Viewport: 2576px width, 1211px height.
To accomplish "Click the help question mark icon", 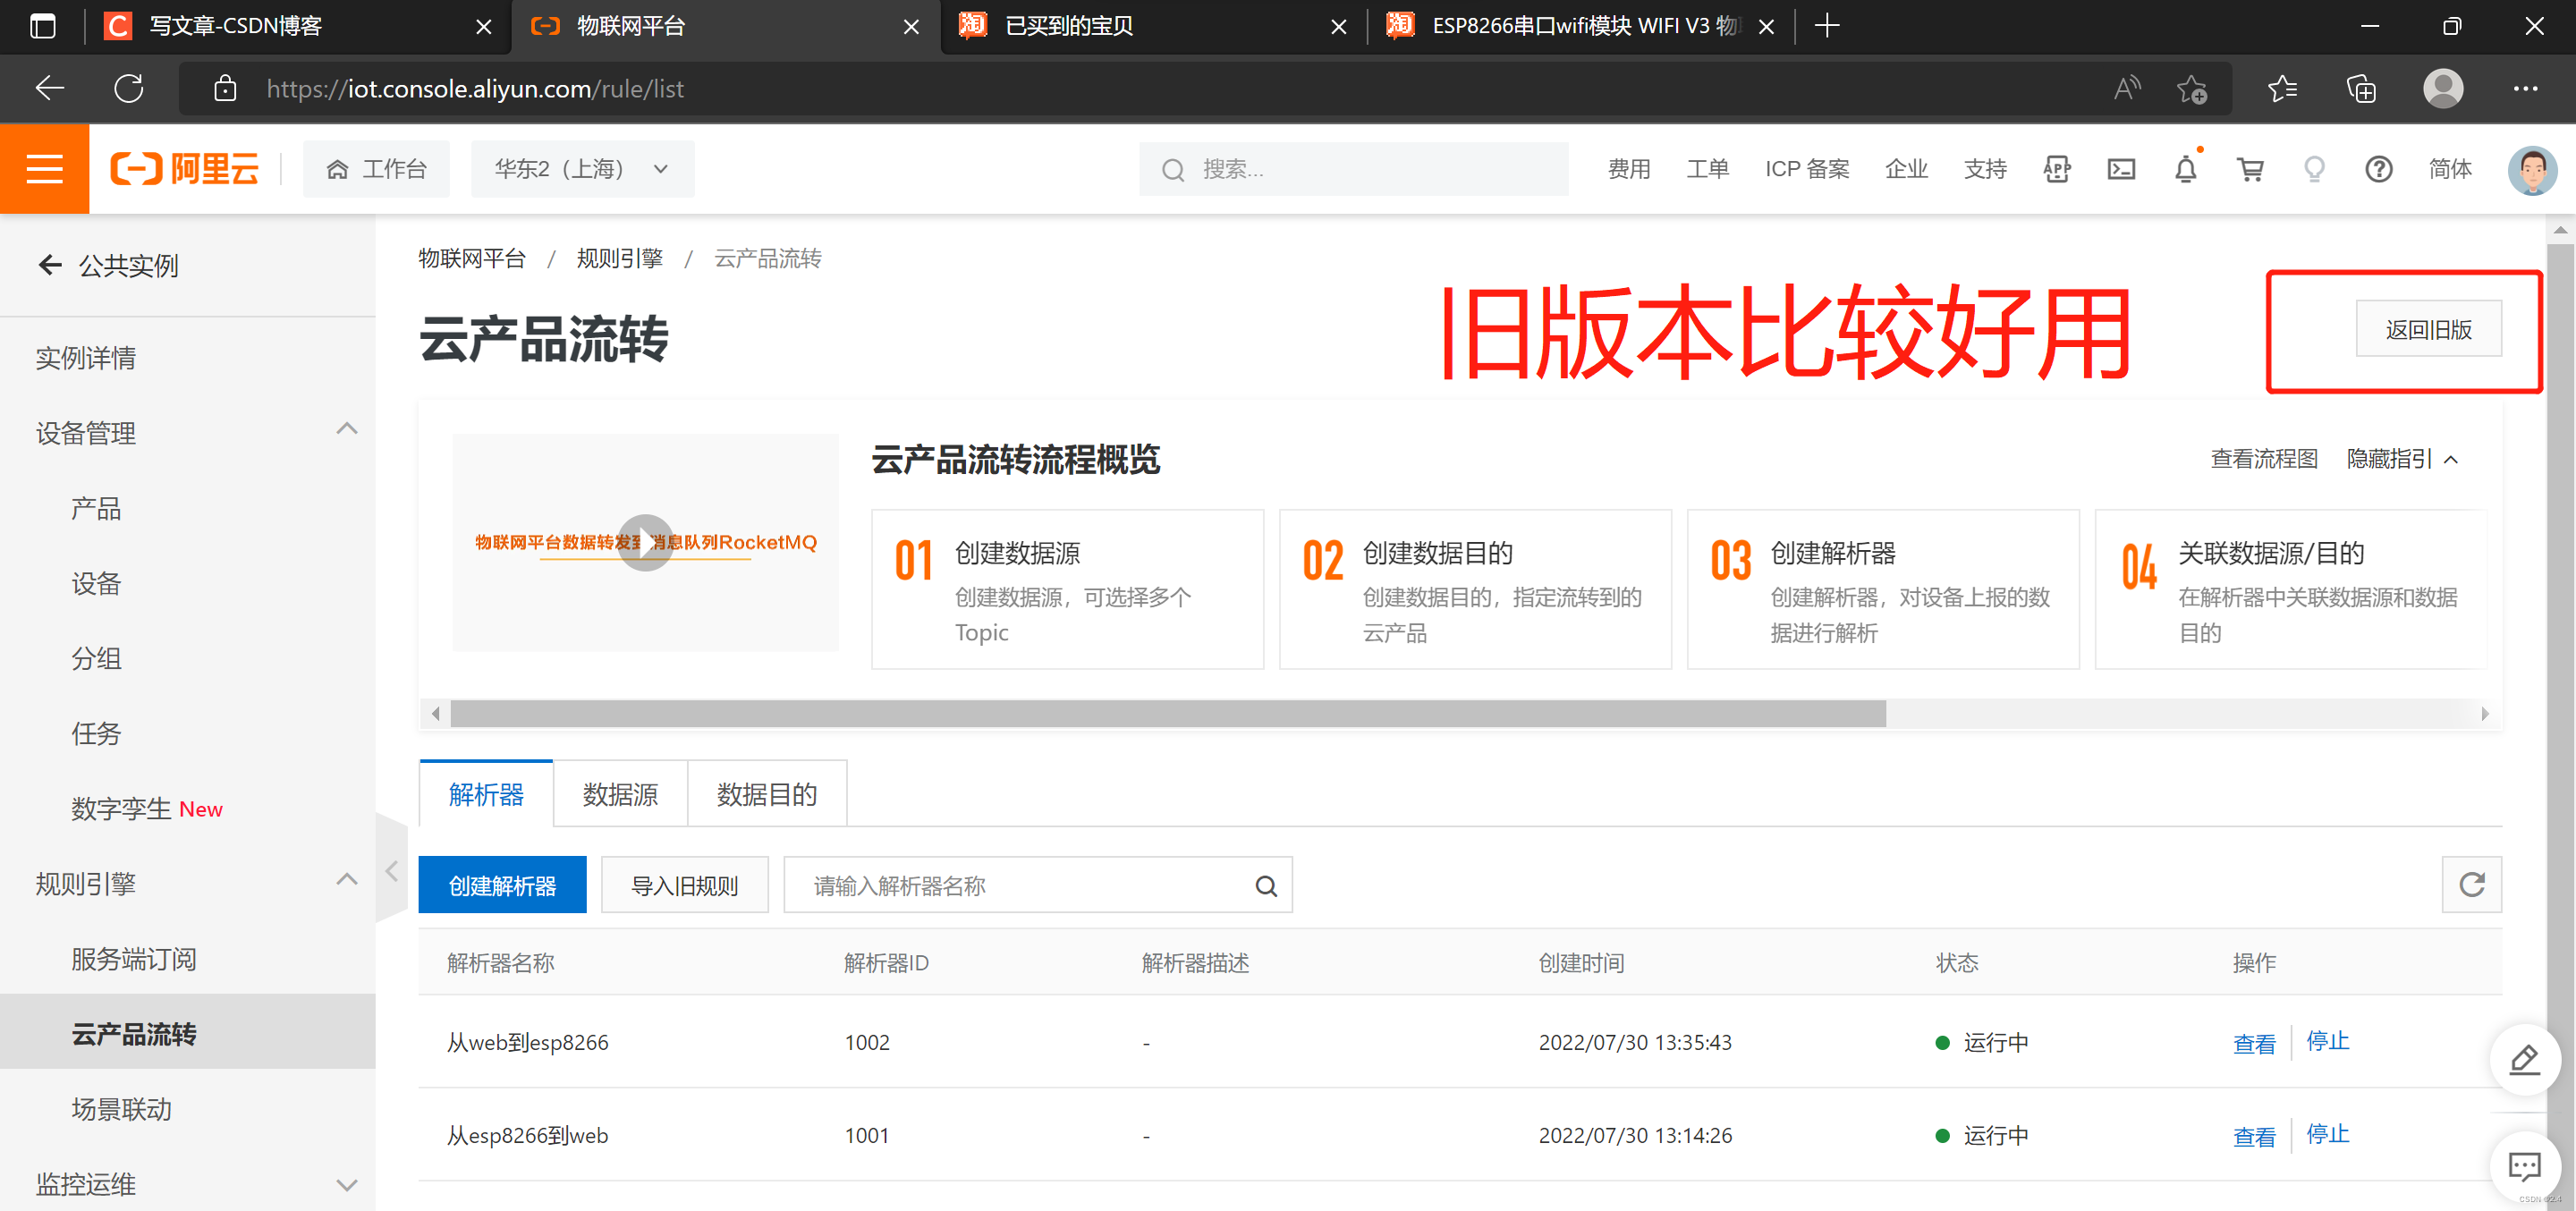I will [2378, 170].
